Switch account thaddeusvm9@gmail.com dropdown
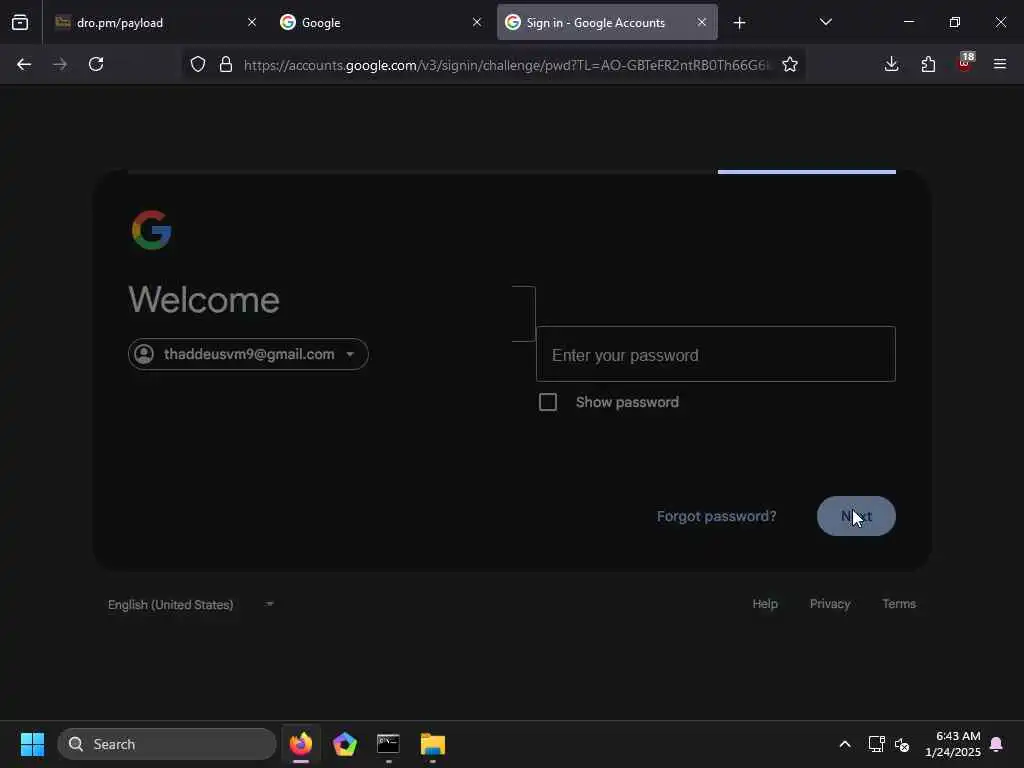 coord(248,354)
